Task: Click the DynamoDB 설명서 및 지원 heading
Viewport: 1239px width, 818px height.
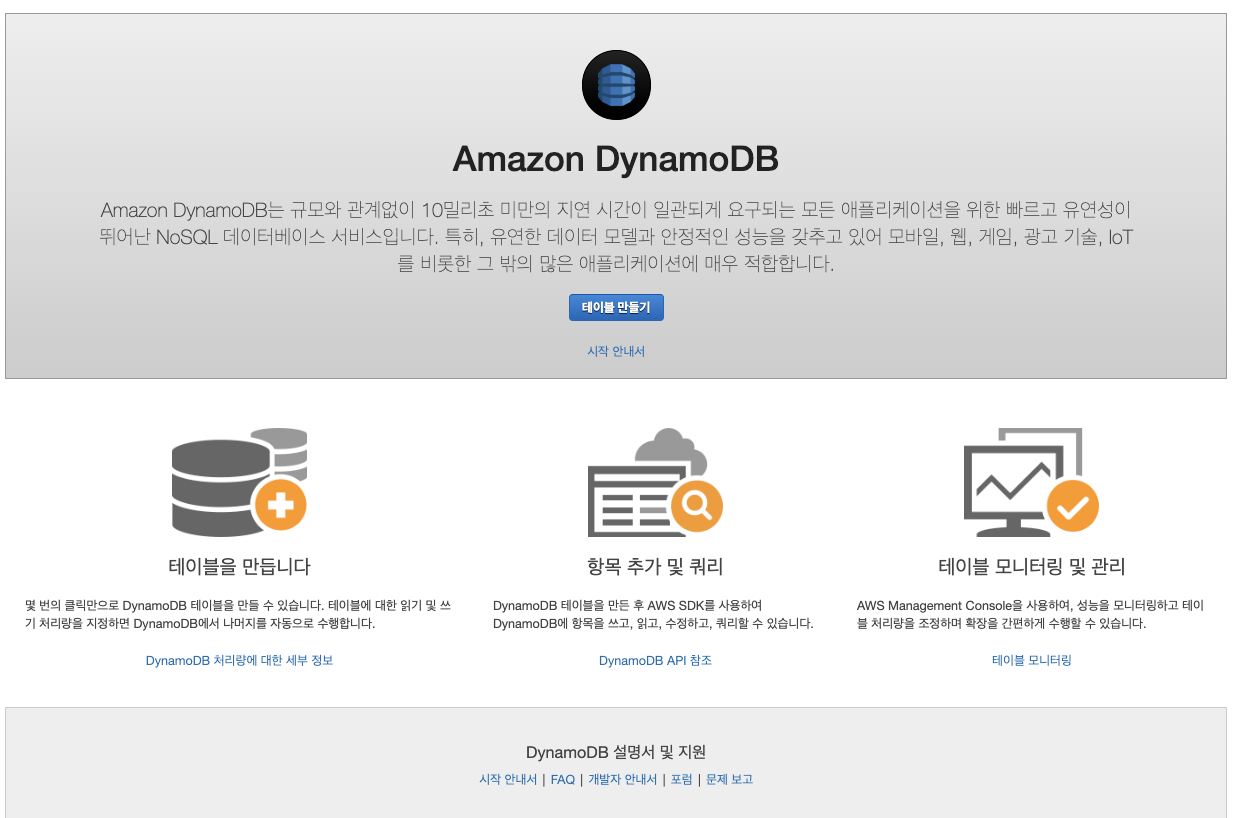Action: [616, 753]
